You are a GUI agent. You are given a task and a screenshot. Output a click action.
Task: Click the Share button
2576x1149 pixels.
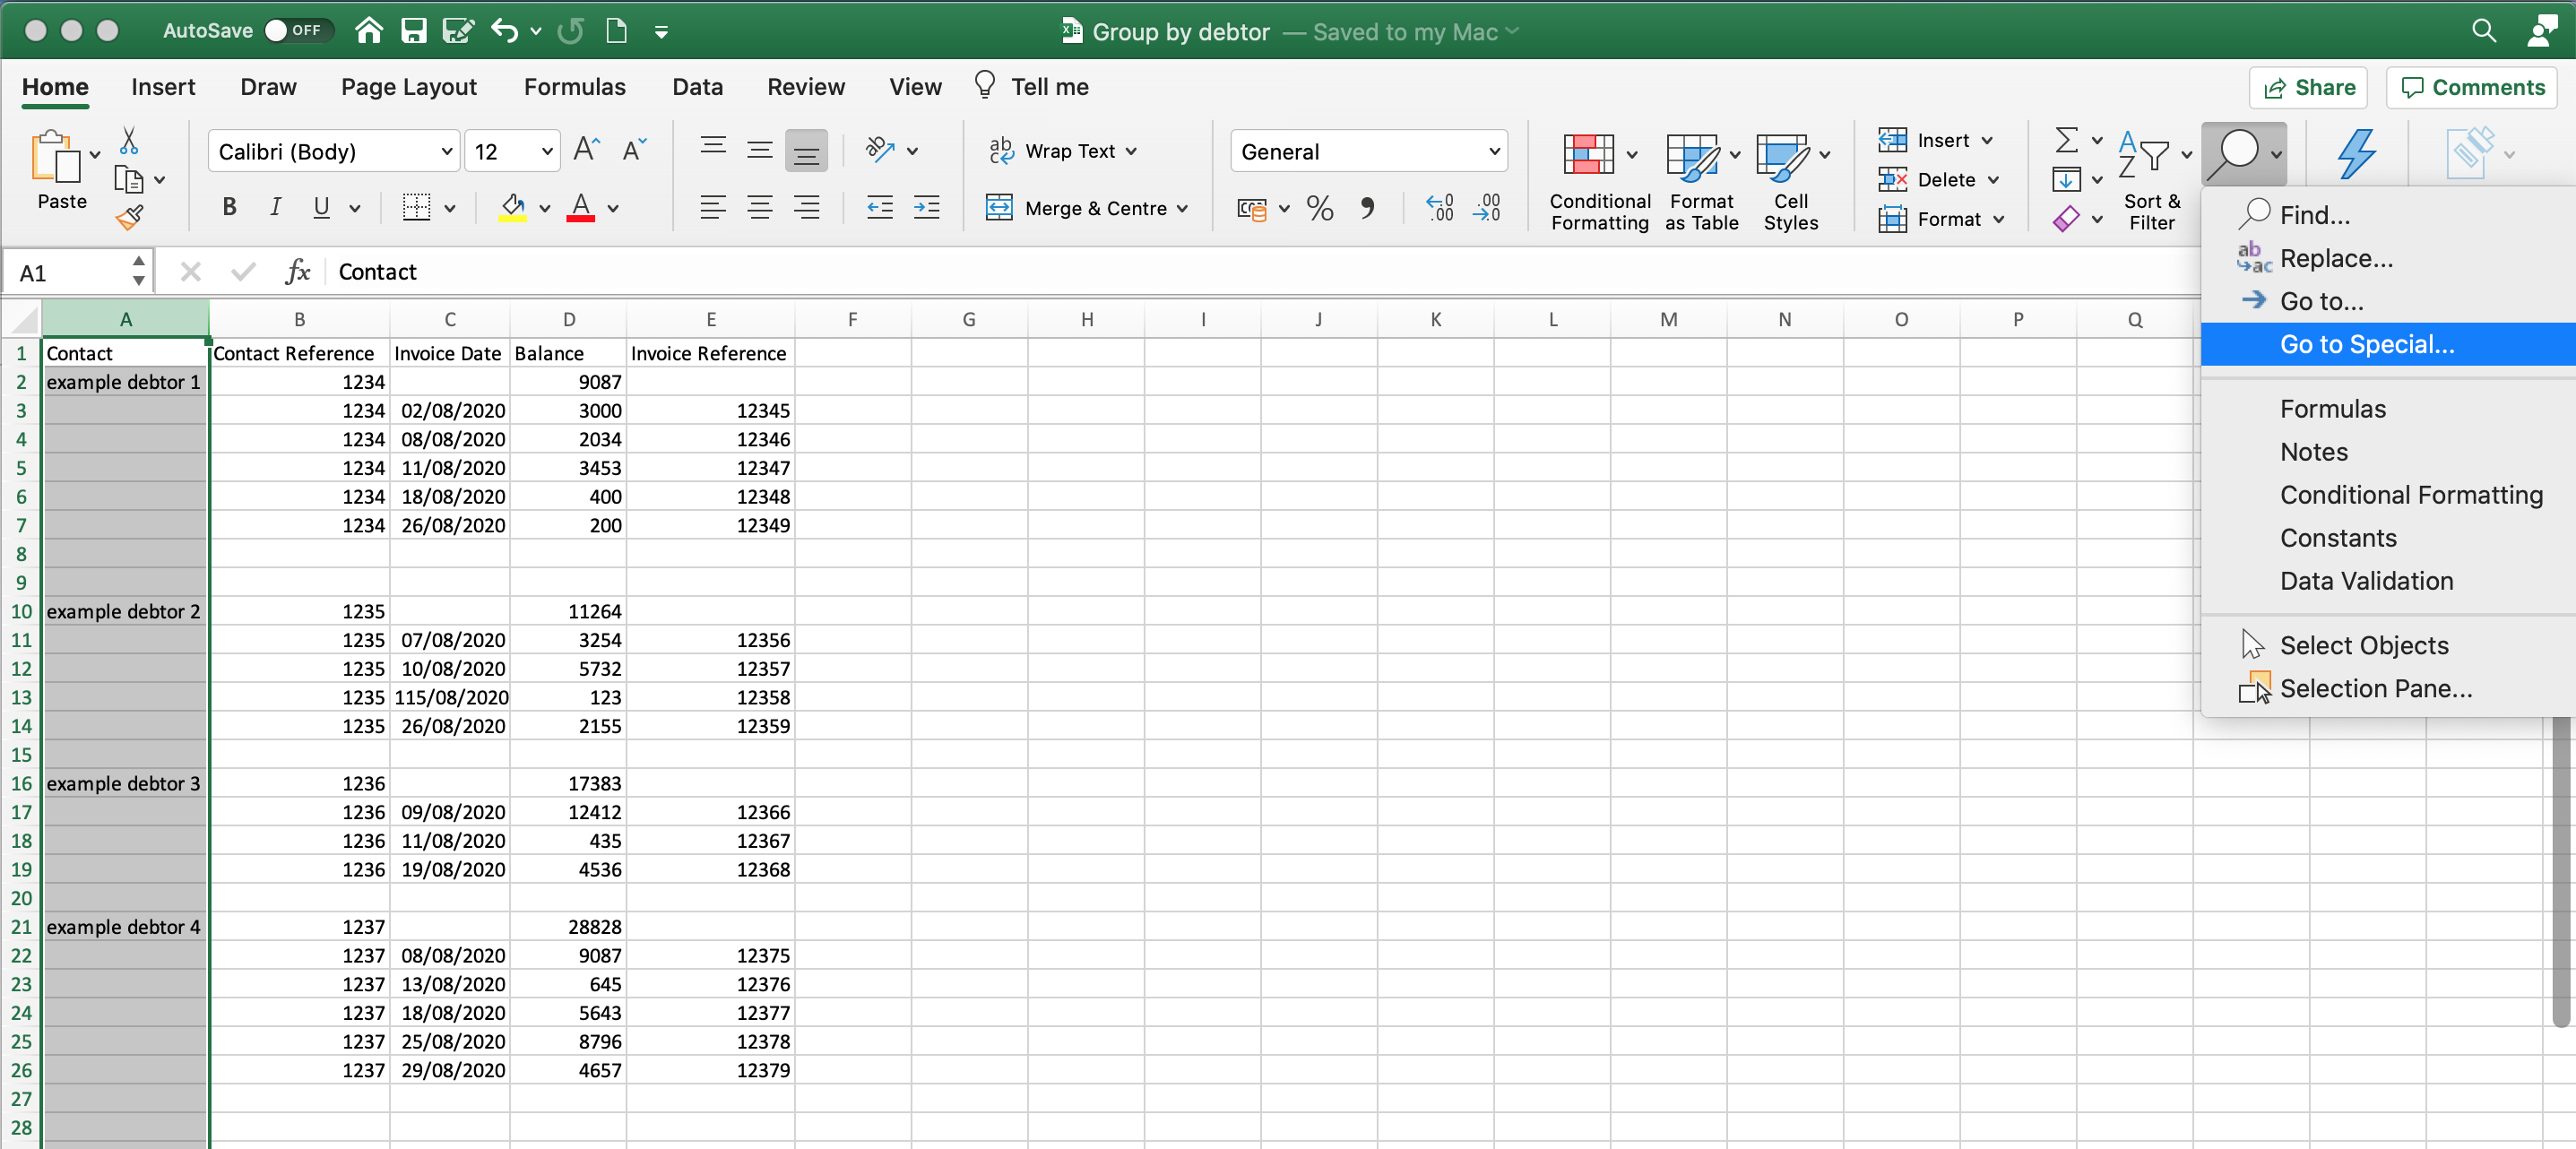2308,88
